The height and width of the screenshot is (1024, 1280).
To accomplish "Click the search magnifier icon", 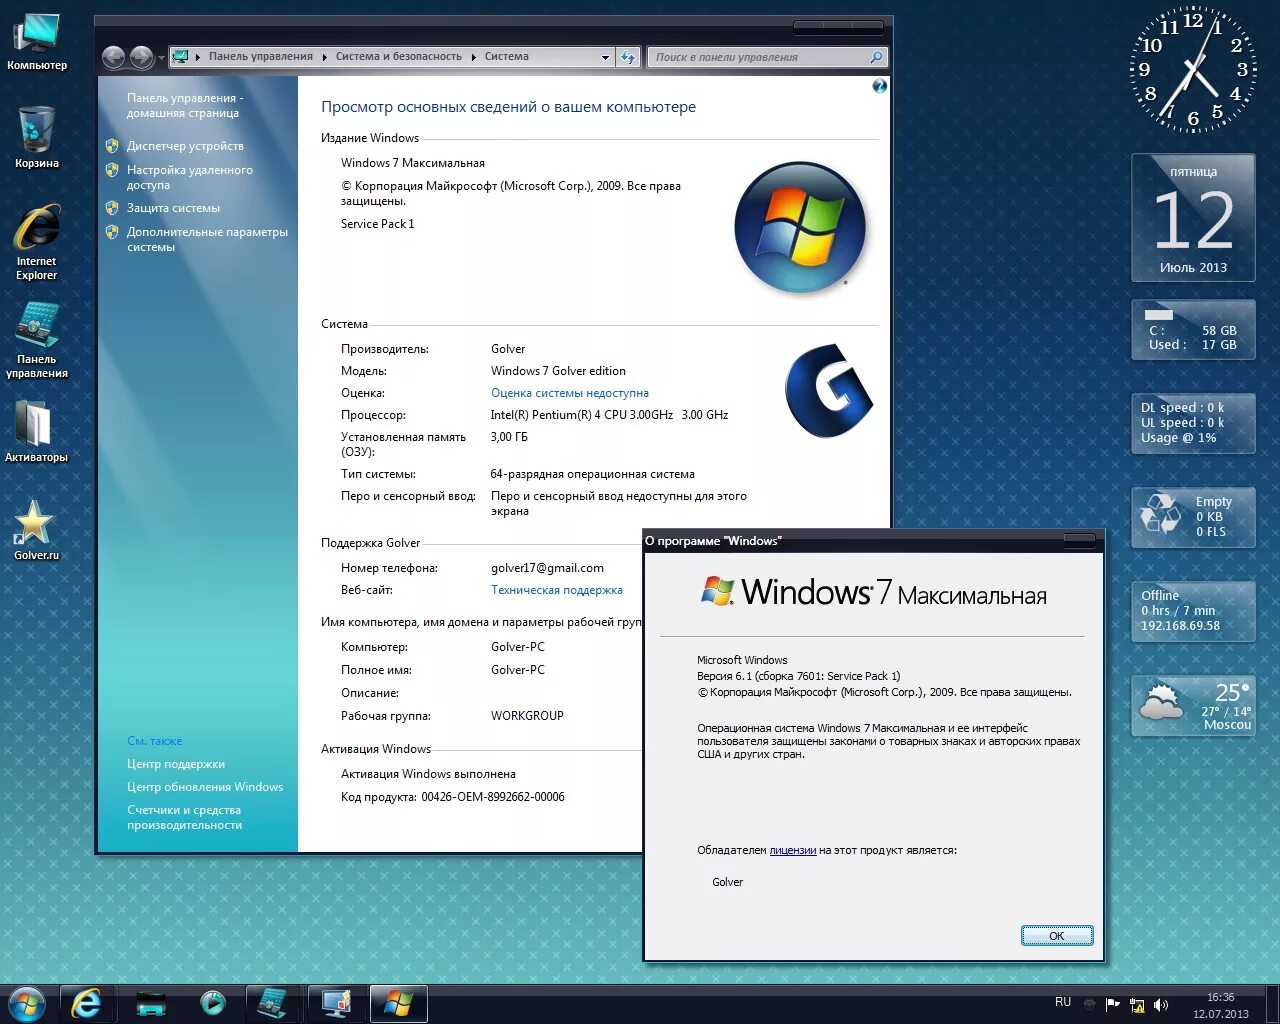I will pyautogui.click(x=876, y=57).
